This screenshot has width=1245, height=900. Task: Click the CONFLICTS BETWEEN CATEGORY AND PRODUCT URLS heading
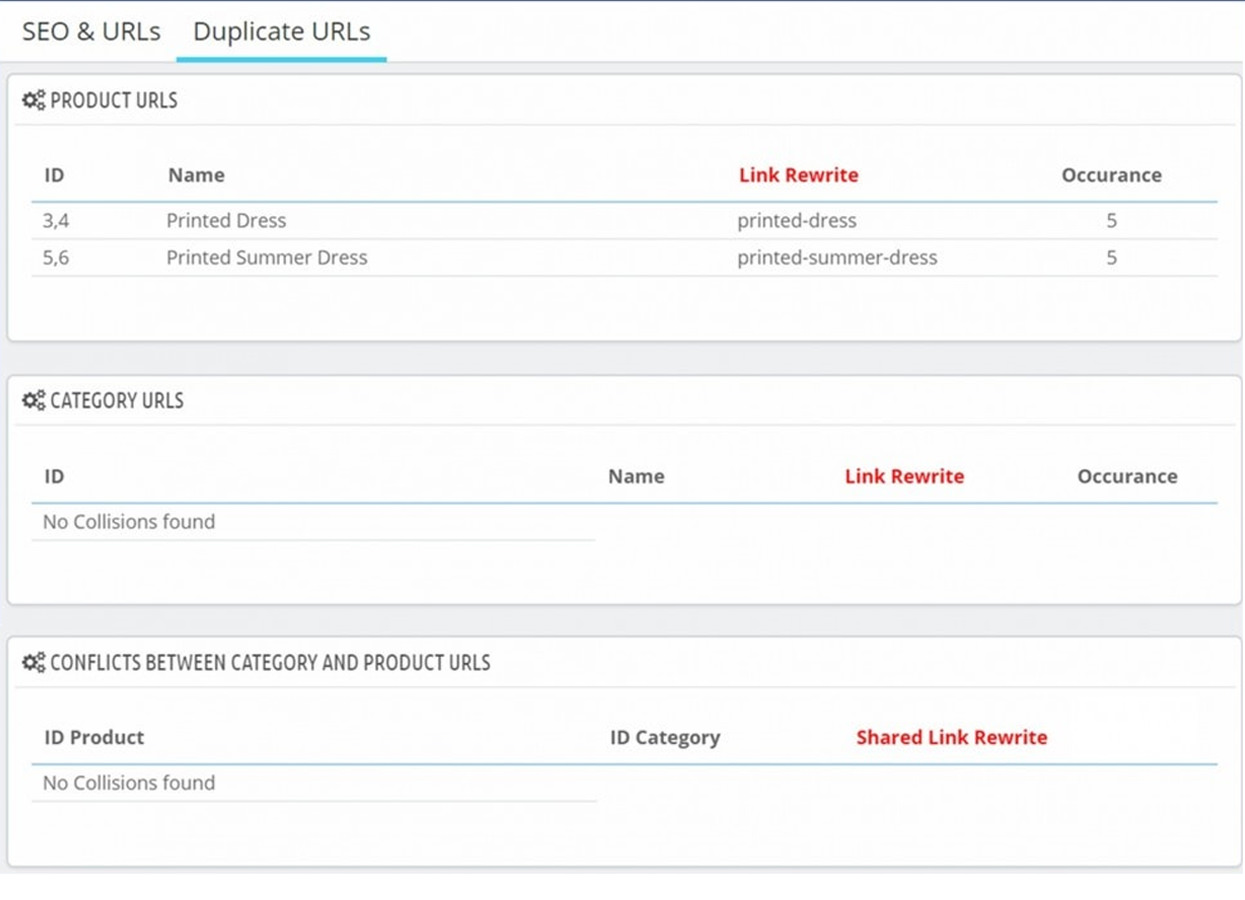tap(270, 662)
